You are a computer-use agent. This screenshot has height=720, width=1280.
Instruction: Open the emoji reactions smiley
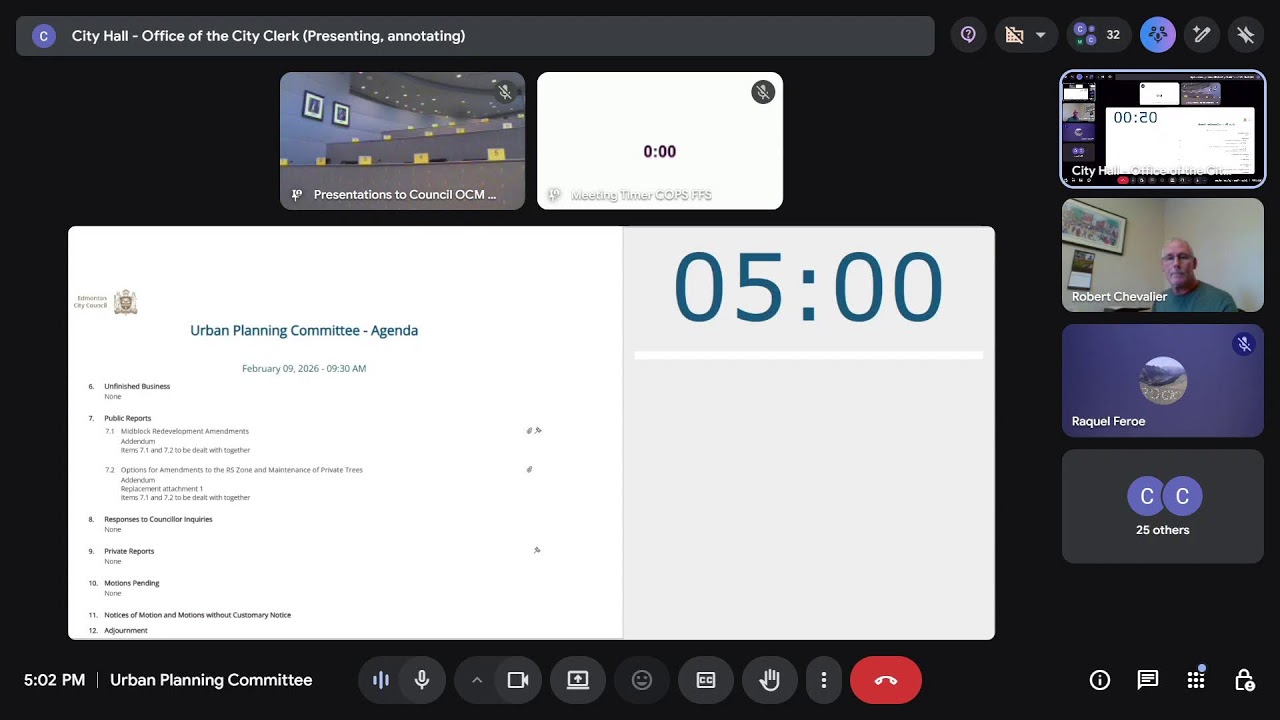(x=642, y=680)
